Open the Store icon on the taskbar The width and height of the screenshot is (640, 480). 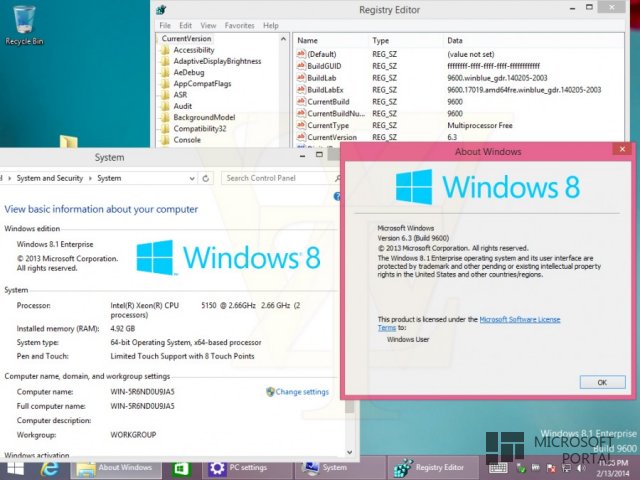[x=181, y=469]
